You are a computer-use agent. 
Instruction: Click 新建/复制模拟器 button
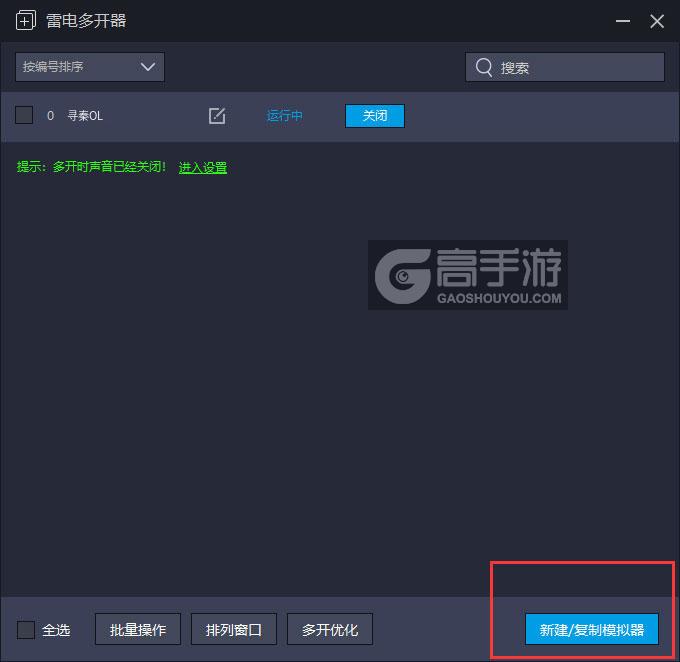tap(592, 629)
